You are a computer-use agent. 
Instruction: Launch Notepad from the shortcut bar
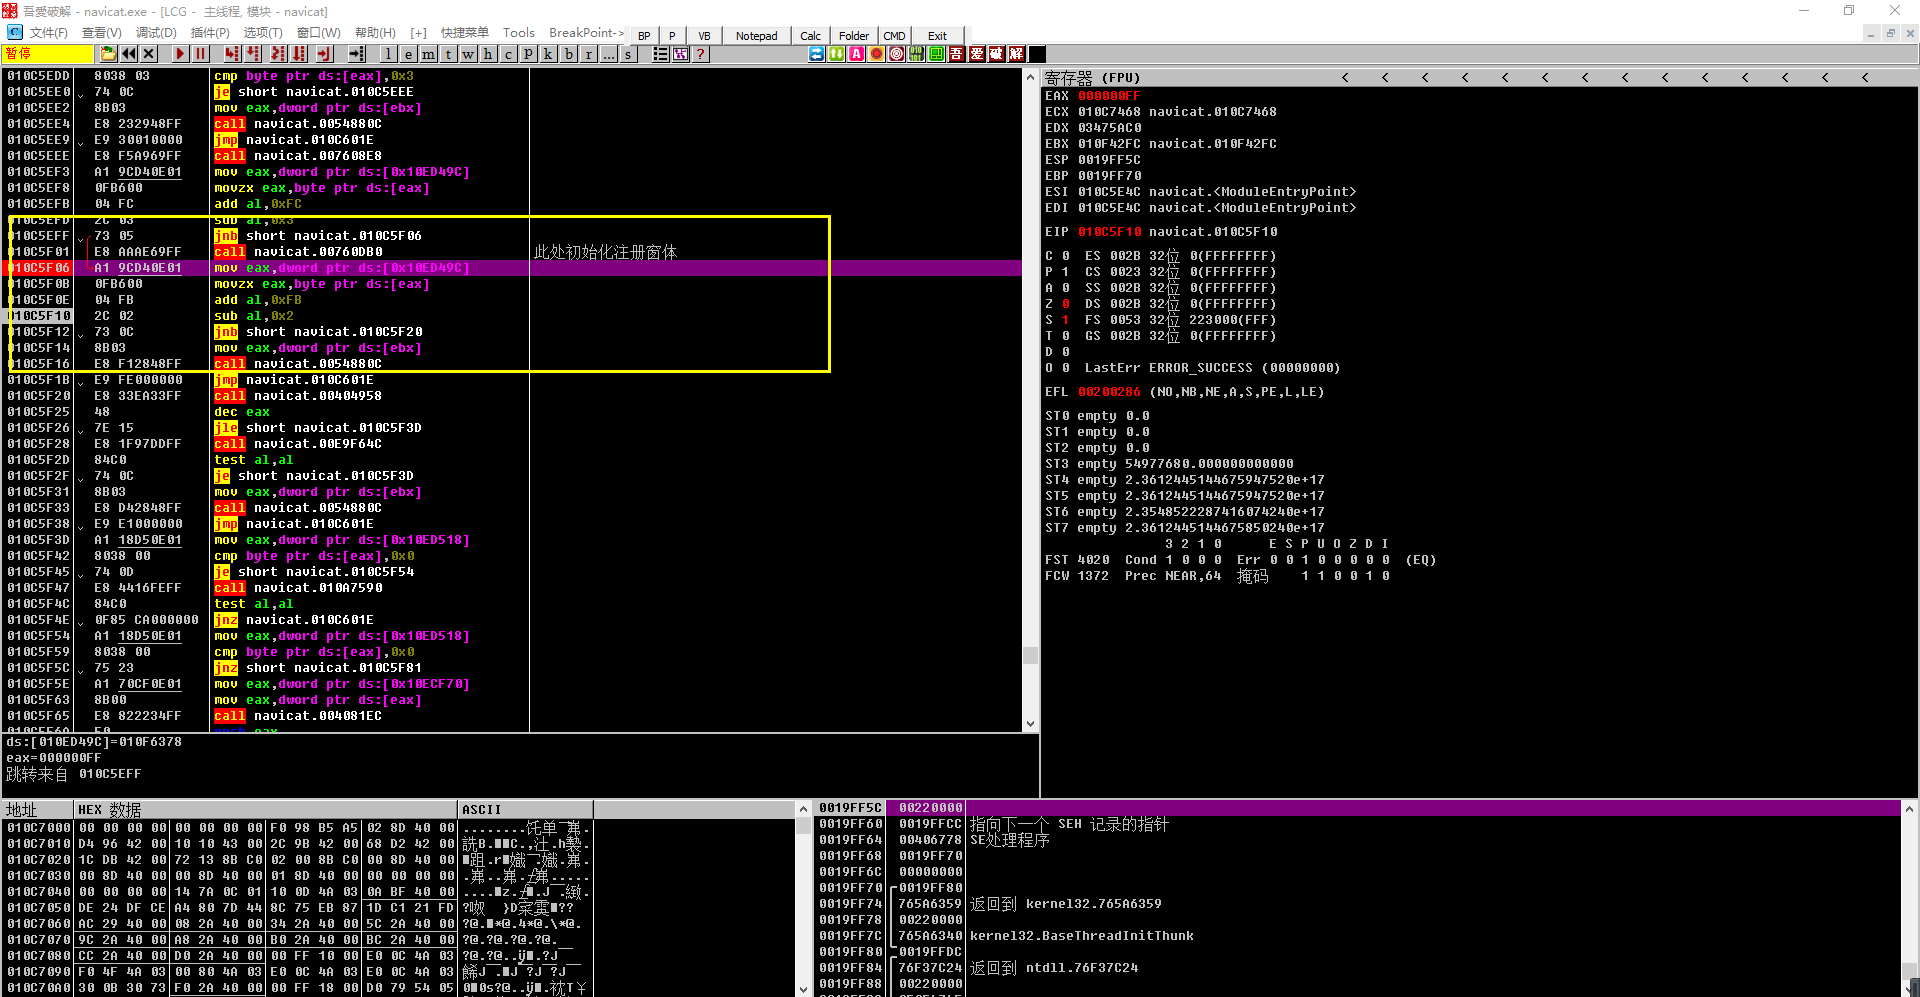[757, 36]
